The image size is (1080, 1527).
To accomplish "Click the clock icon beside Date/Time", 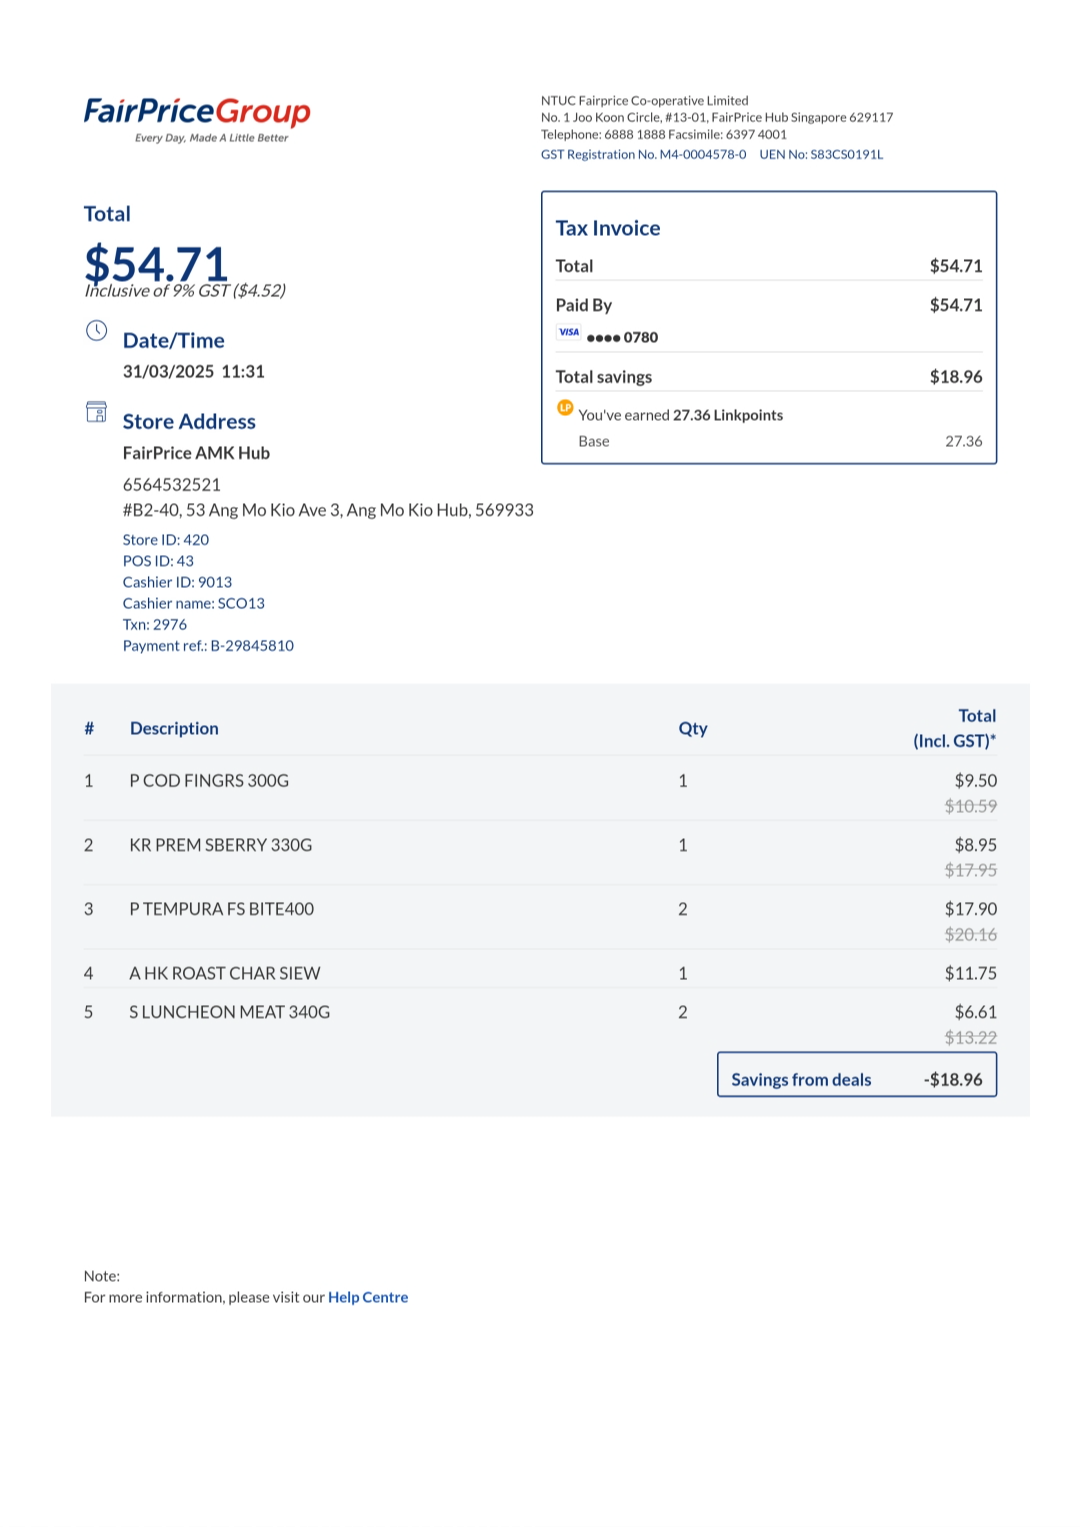I will pyautogui.click(x=96, y=331).
